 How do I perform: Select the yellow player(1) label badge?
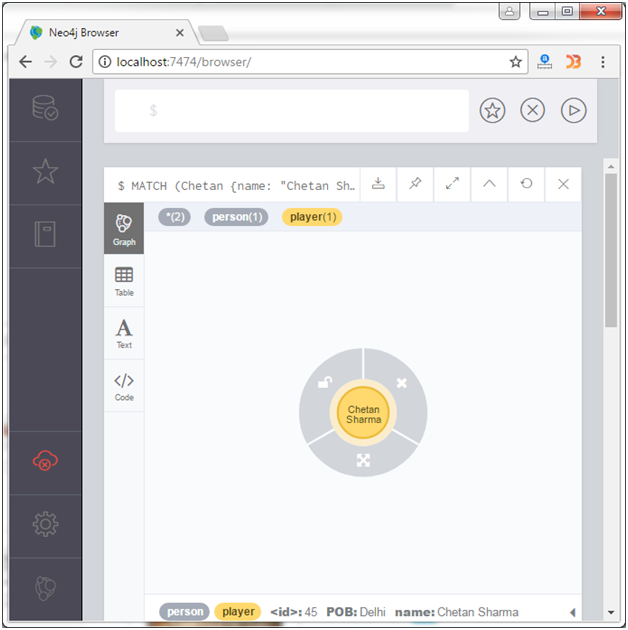(x=312, y=217)
